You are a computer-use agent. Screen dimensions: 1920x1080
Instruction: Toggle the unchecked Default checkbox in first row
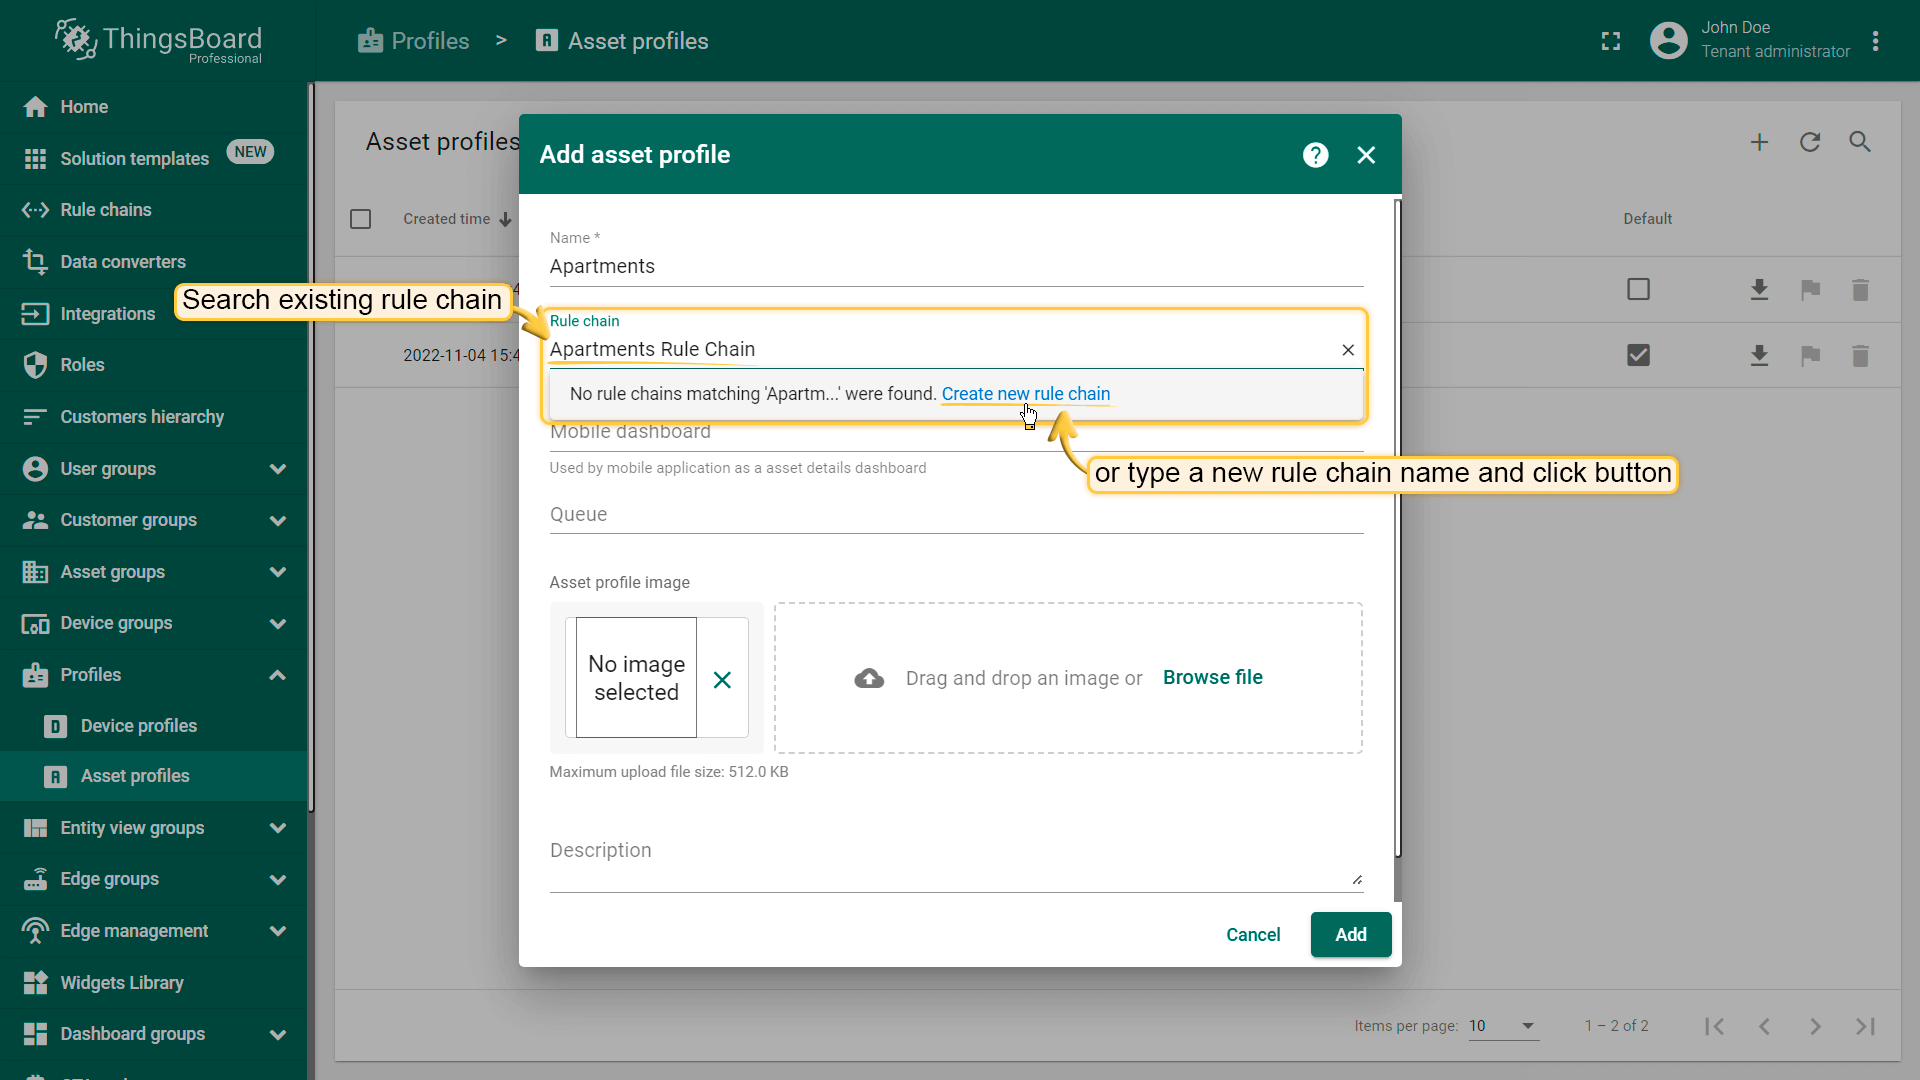(x=1638, y=290)
